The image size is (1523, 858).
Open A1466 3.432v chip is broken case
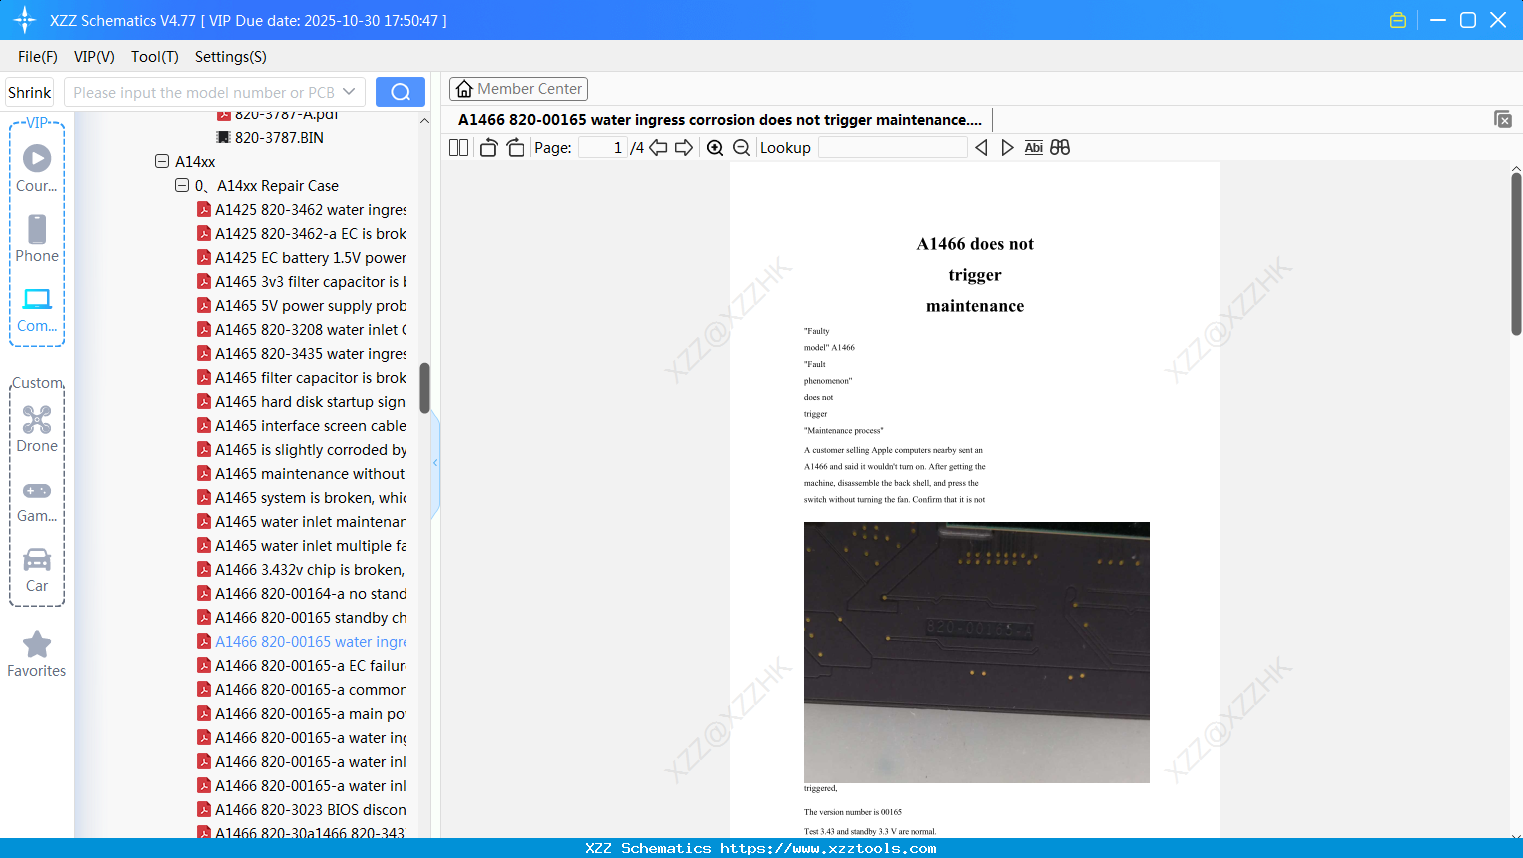click(x=302, y=569)
